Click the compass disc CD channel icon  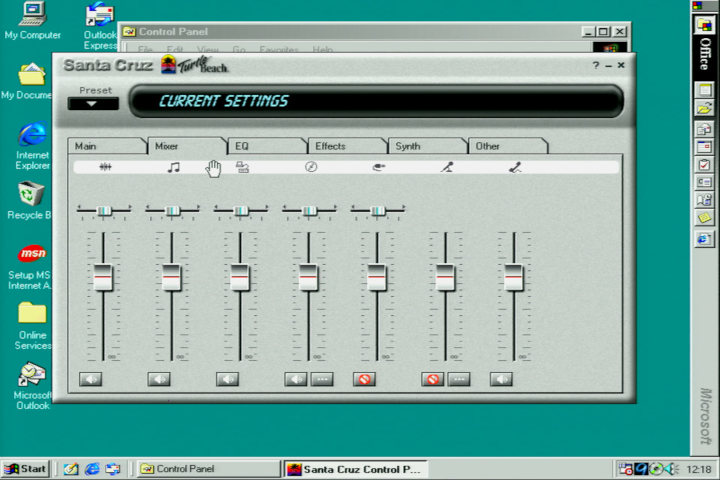311,167
